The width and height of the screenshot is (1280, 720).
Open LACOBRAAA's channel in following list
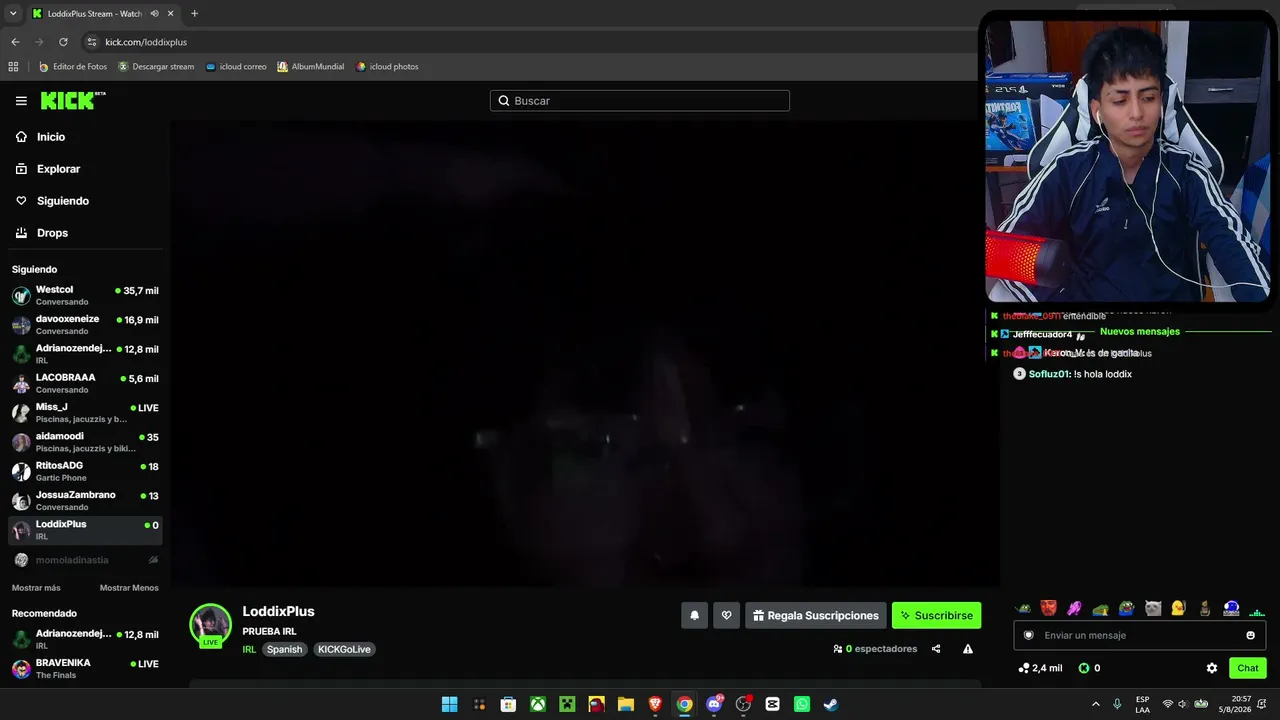pyautogui.click(x=85, y=383)
